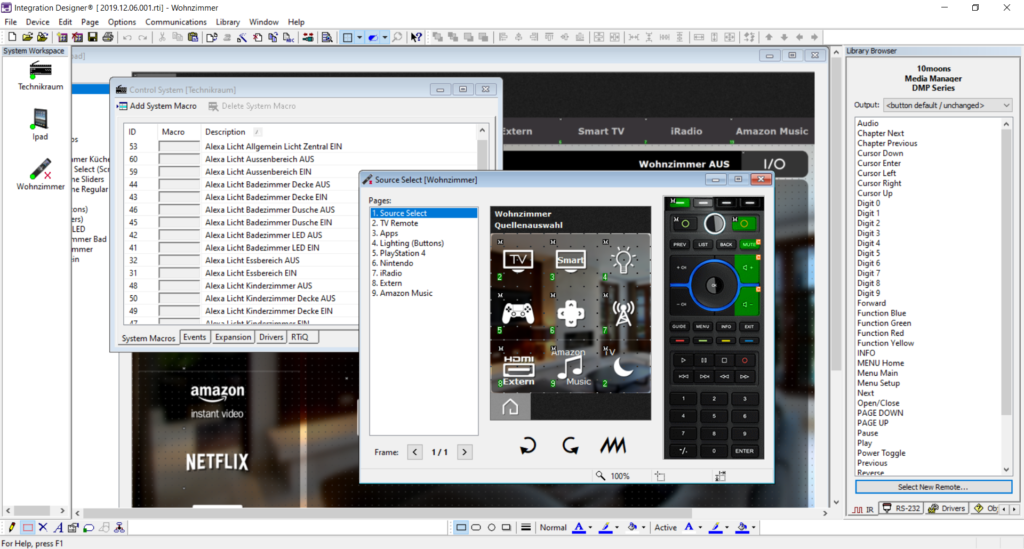This screenshot has width=1024, height=549.
Task: Open the Library menu
Action: [x=227, y=22]
